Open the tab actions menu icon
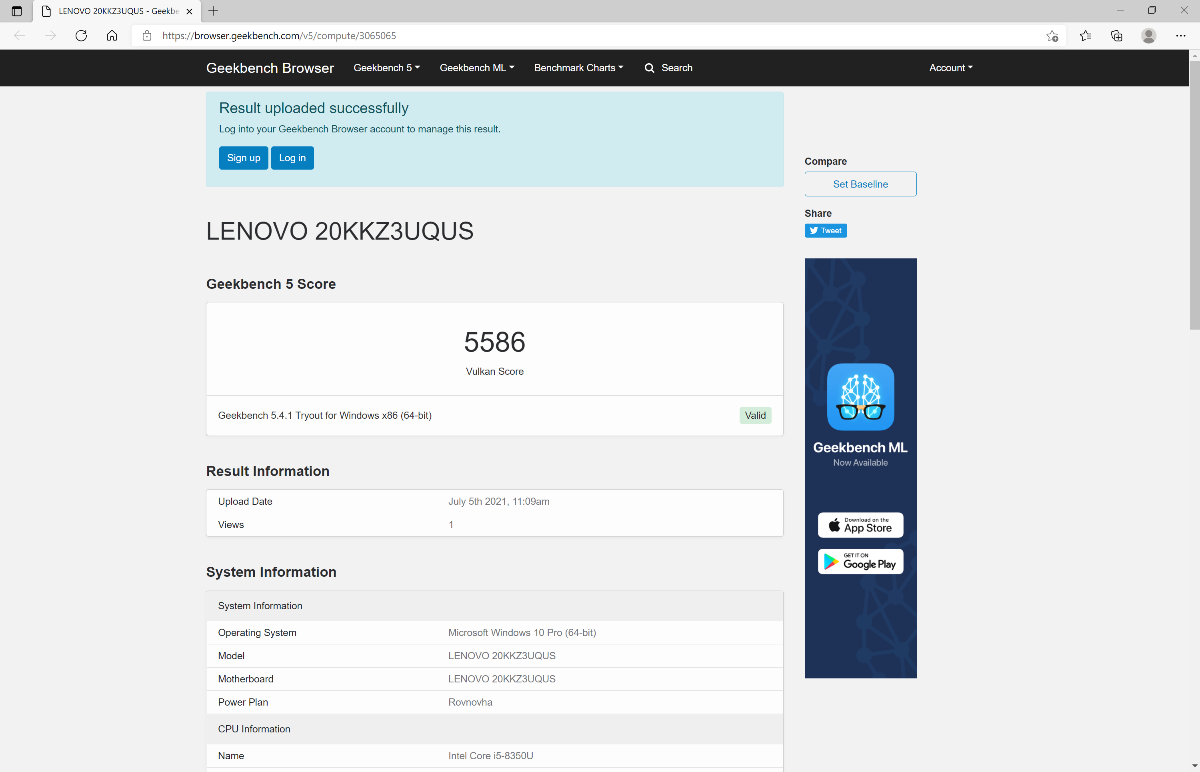Screen dimensions: 1200x772 [x=17, y=11]
